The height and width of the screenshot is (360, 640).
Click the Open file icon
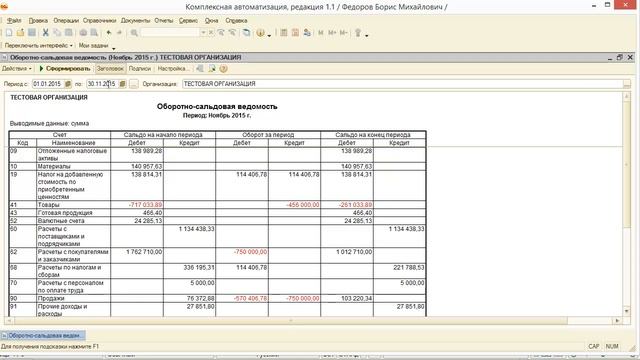(20, 33)
